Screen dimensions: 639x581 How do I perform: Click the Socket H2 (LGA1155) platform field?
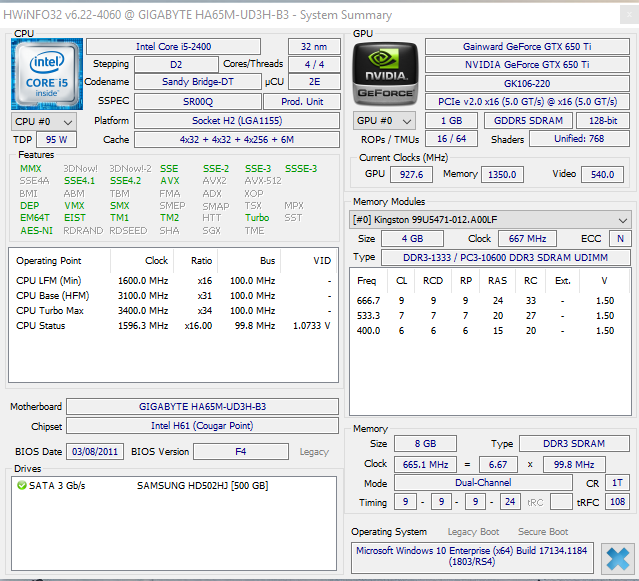pyautogui.click(x=237, y=121)
